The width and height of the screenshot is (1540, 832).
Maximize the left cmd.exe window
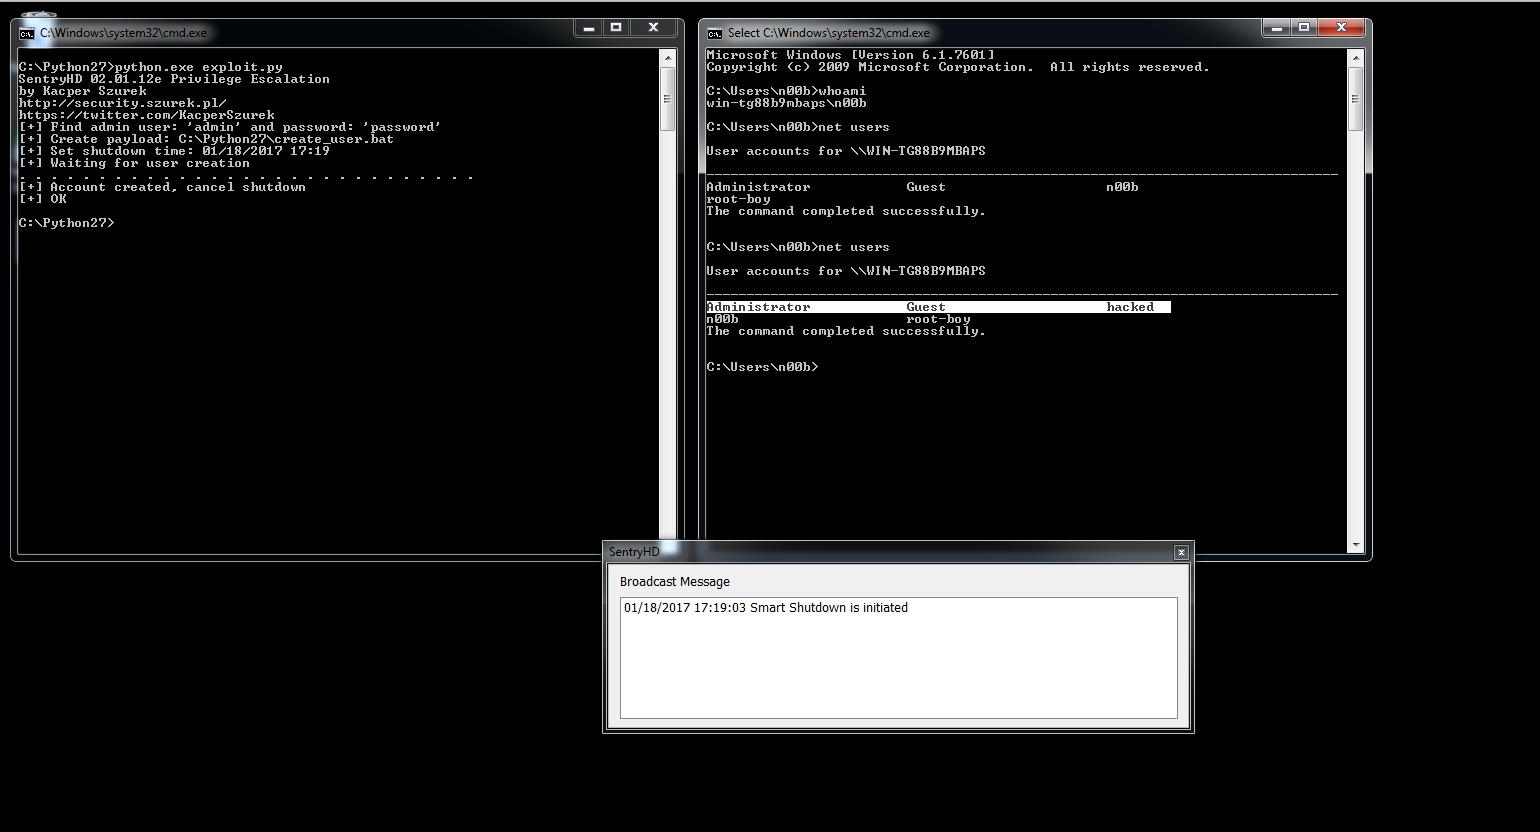click(616, 28)
